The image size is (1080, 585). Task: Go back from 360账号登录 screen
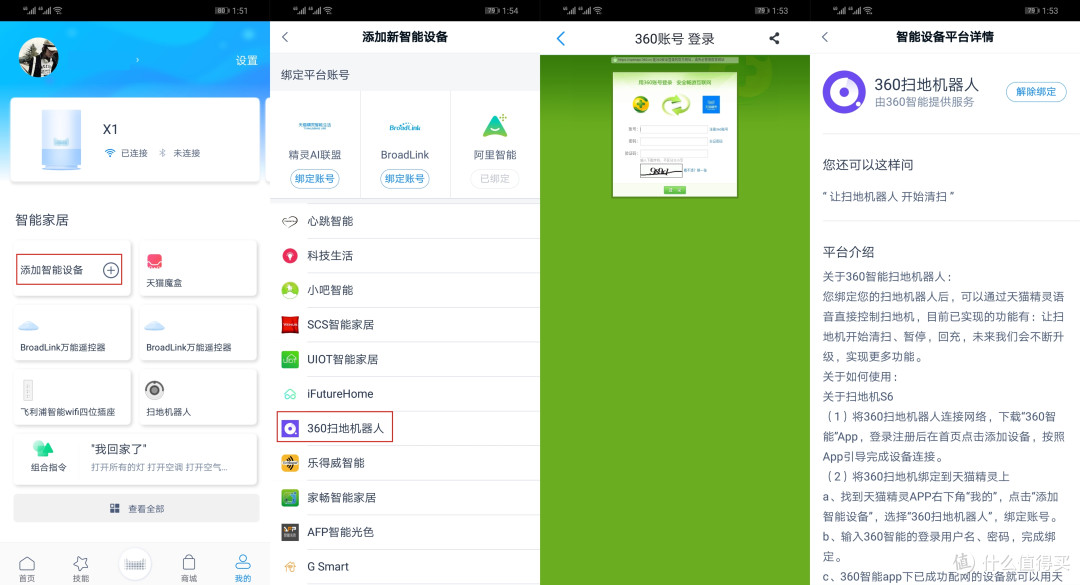click(x=561, y=39)
